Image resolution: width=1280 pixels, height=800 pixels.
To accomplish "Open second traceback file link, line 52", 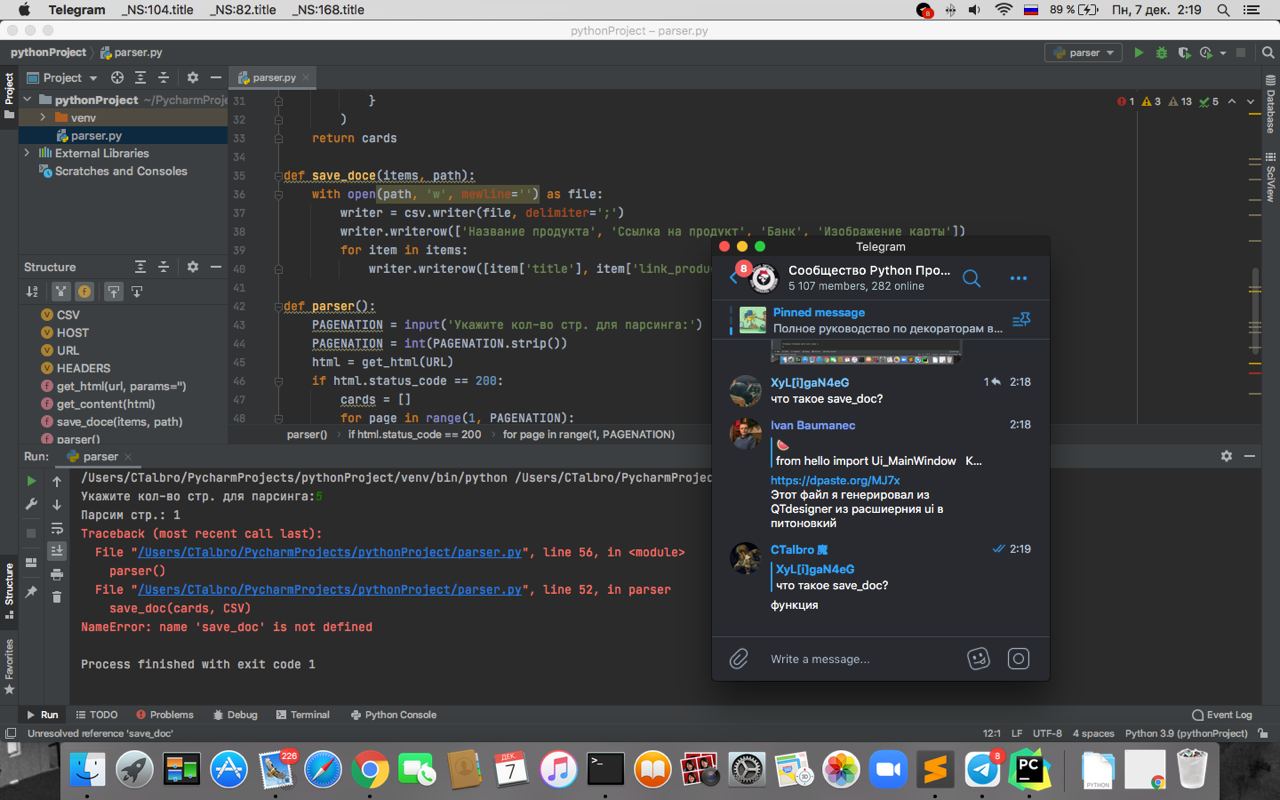I will coord(329,590).
